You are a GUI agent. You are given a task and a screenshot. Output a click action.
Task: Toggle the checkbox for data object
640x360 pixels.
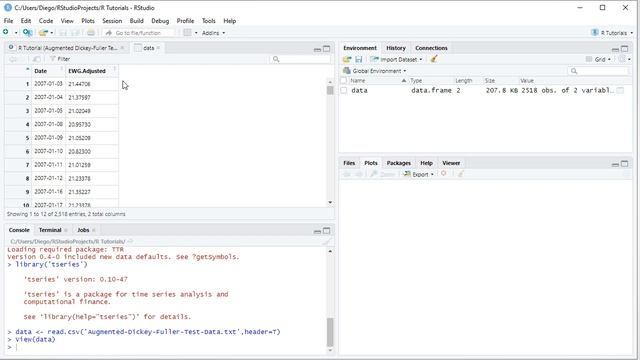coord(344,91)
